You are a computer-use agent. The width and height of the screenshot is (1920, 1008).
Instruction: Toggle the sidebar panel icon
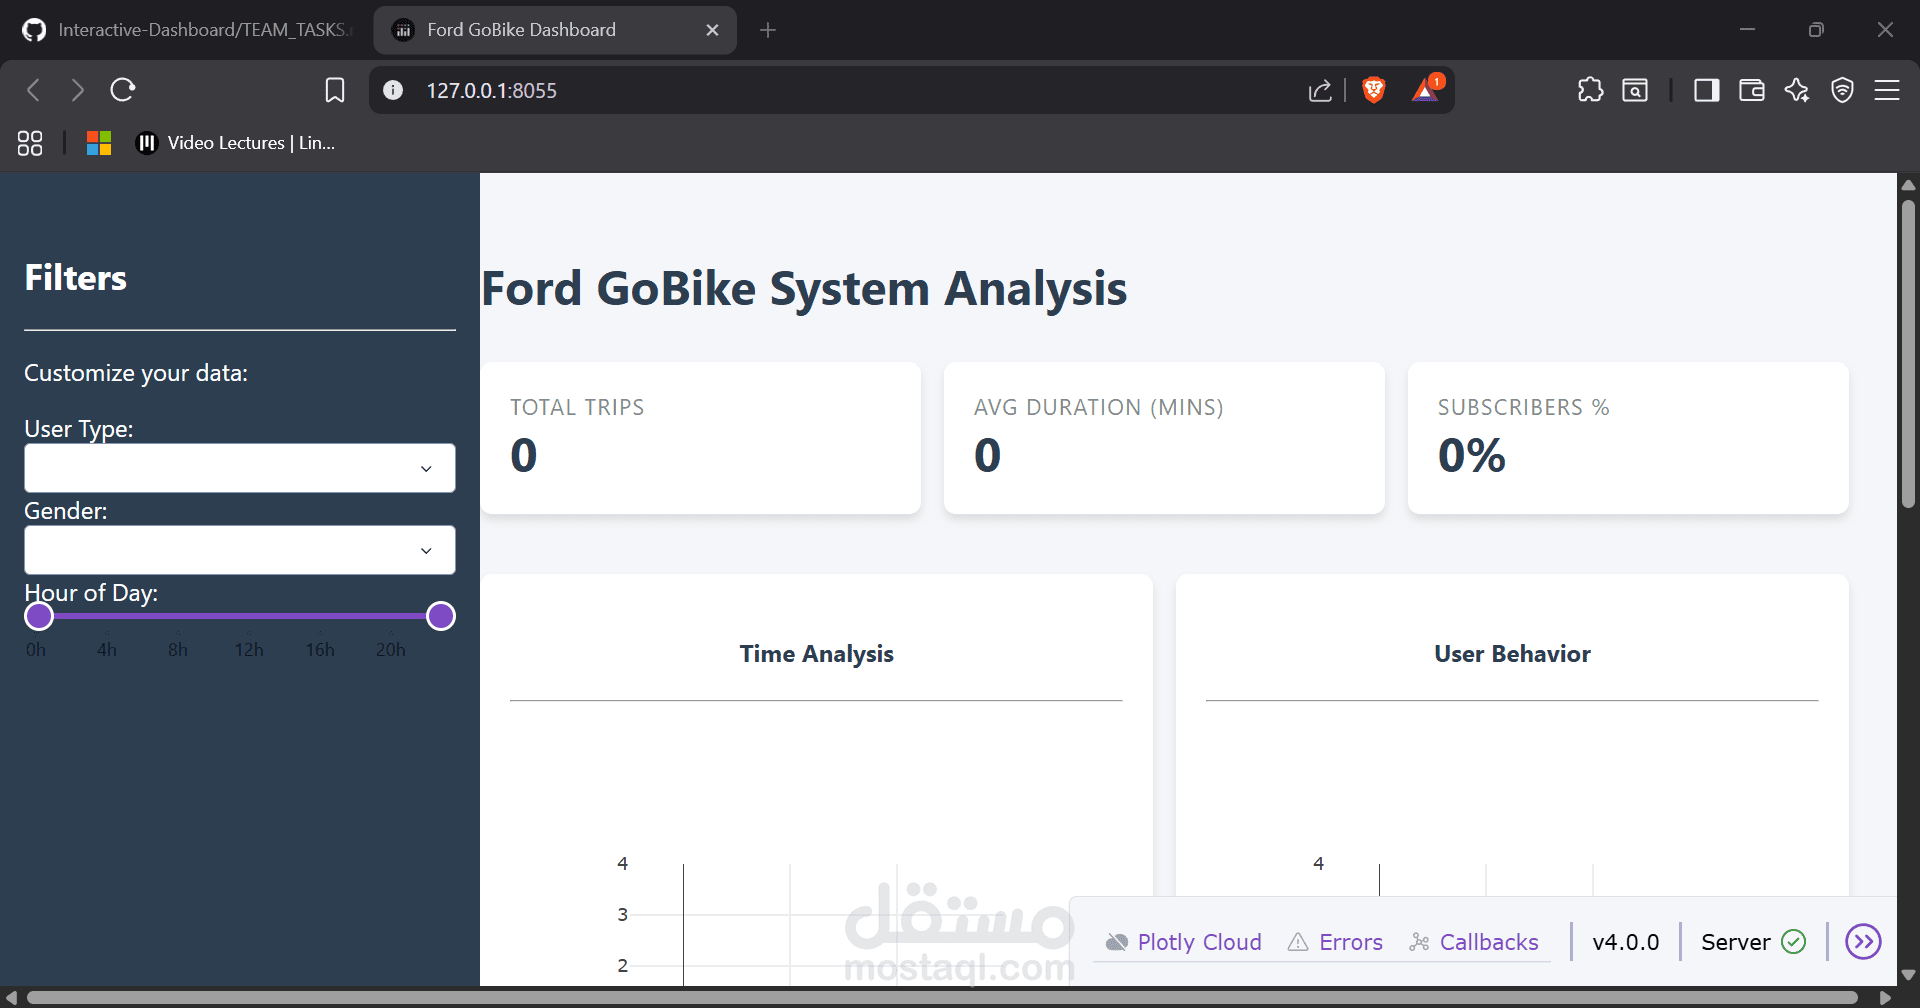[1706, 90]
